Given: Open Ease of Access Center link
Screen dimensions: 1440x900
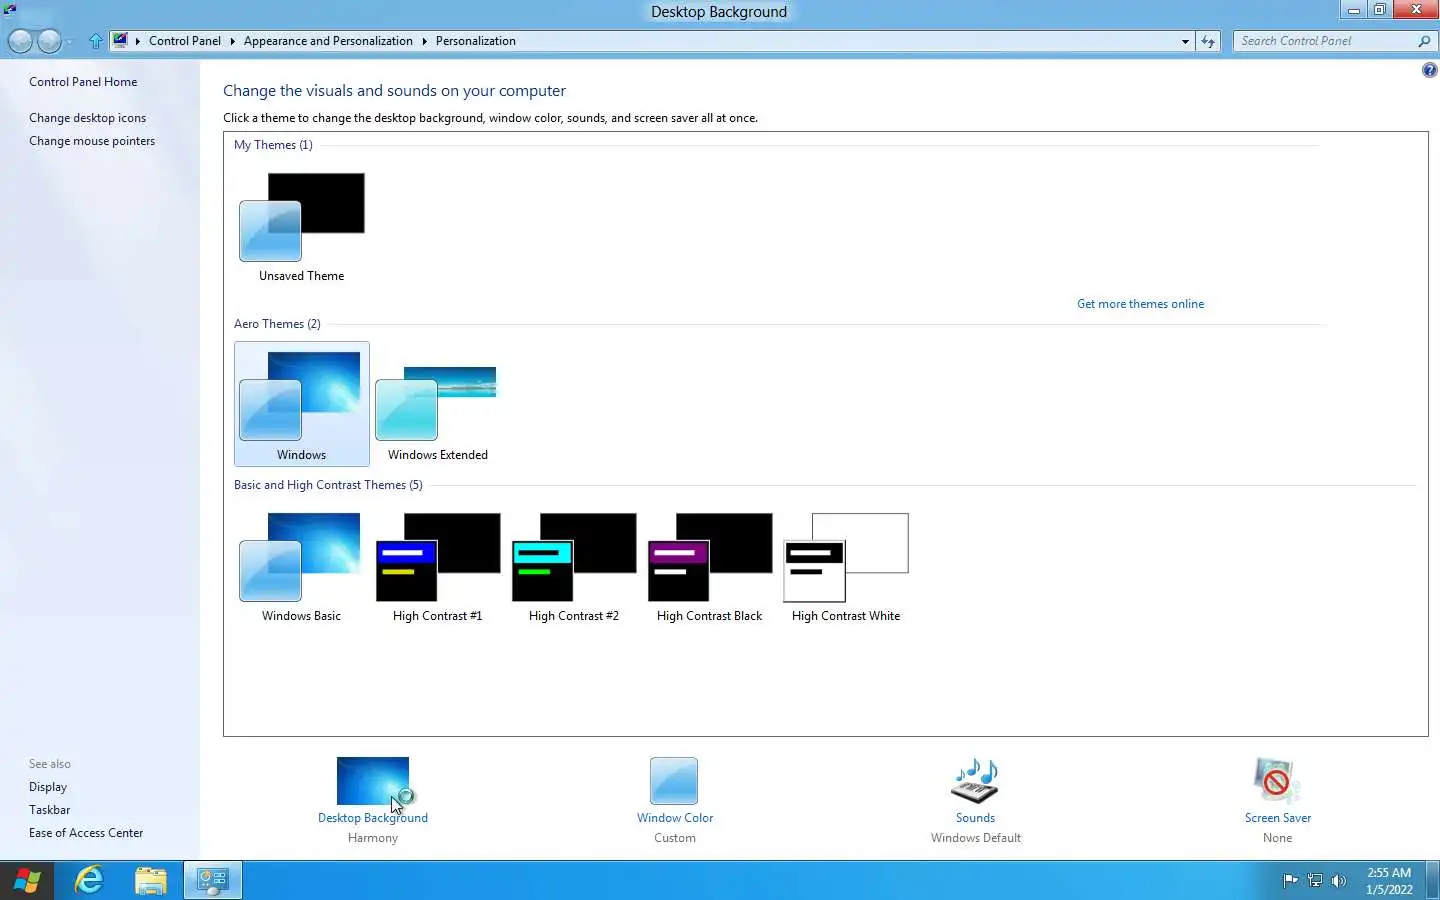Looking at the screenshot, I should coord(86,833).
